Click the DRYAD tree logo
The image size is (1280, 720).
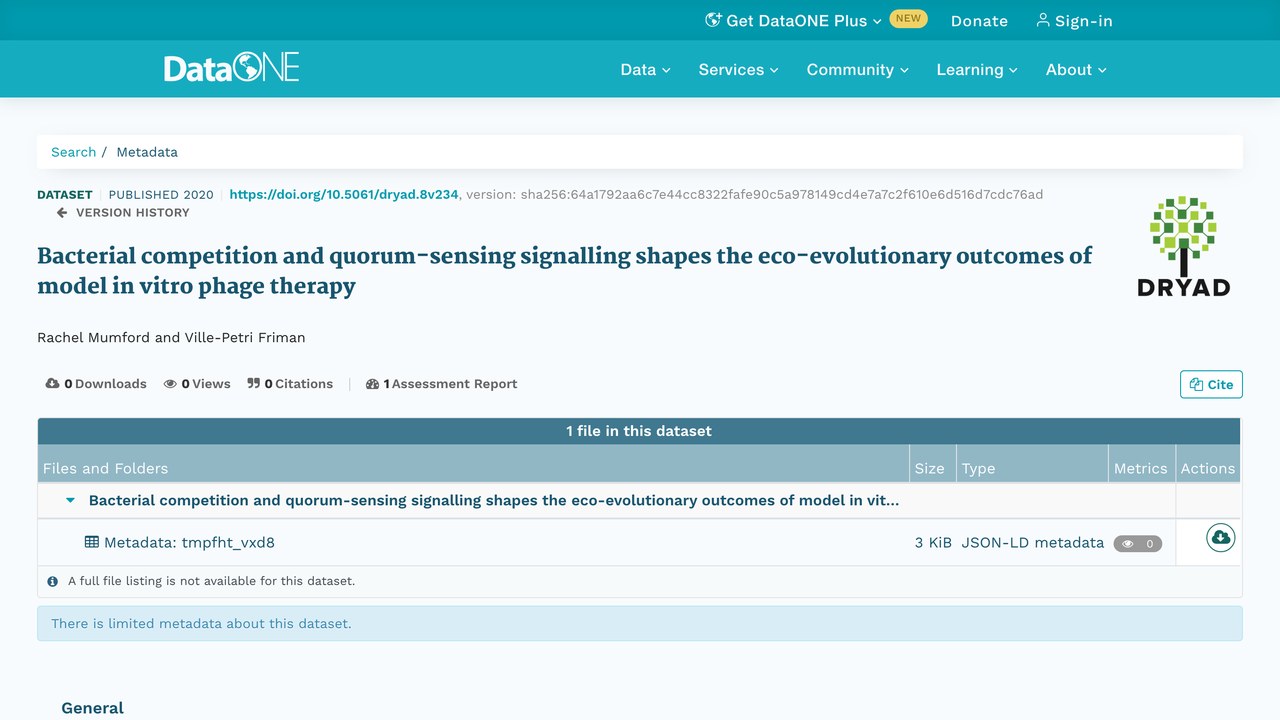[x=1184, y=246]
